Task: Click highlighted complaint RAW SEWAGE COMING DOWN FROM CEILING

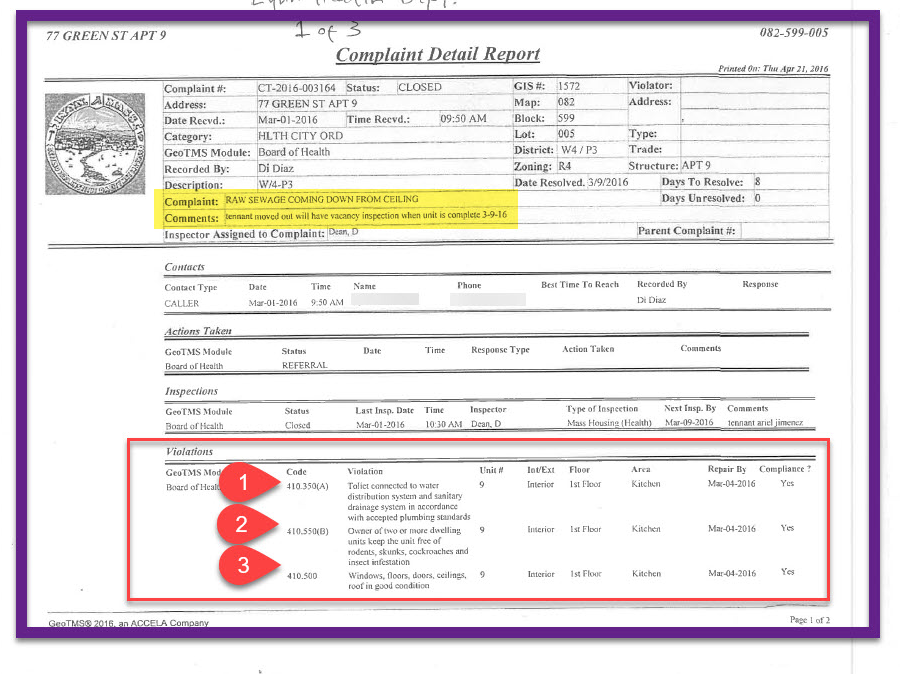Action: pyautogui.click(x=322, y=199)
